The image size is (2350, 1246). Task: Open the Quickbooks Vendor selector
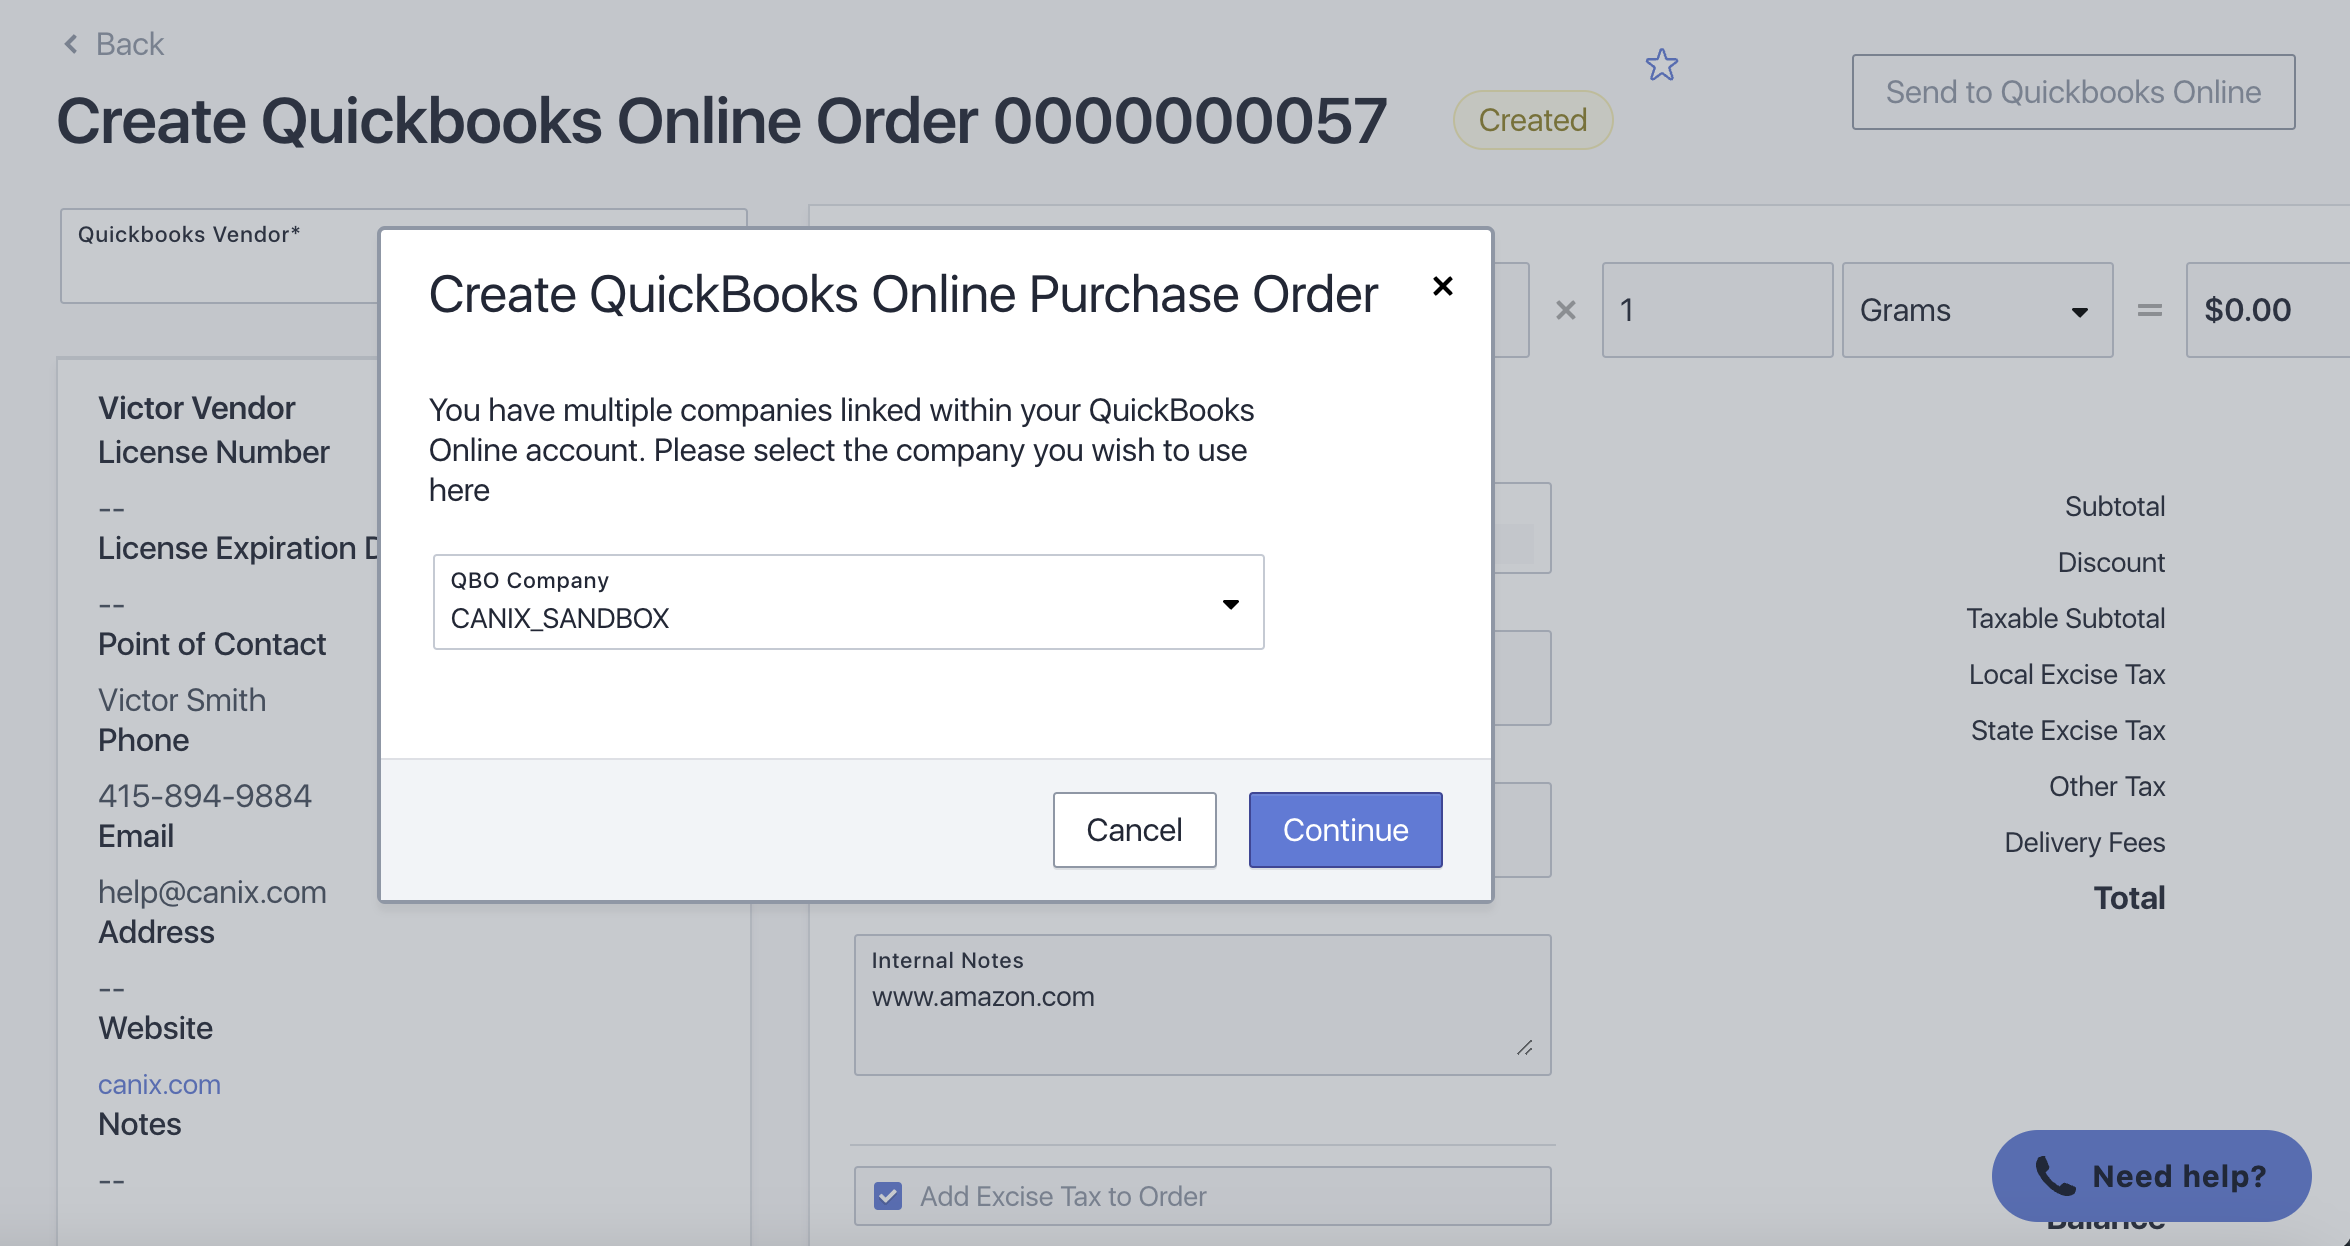pos(220,256)
